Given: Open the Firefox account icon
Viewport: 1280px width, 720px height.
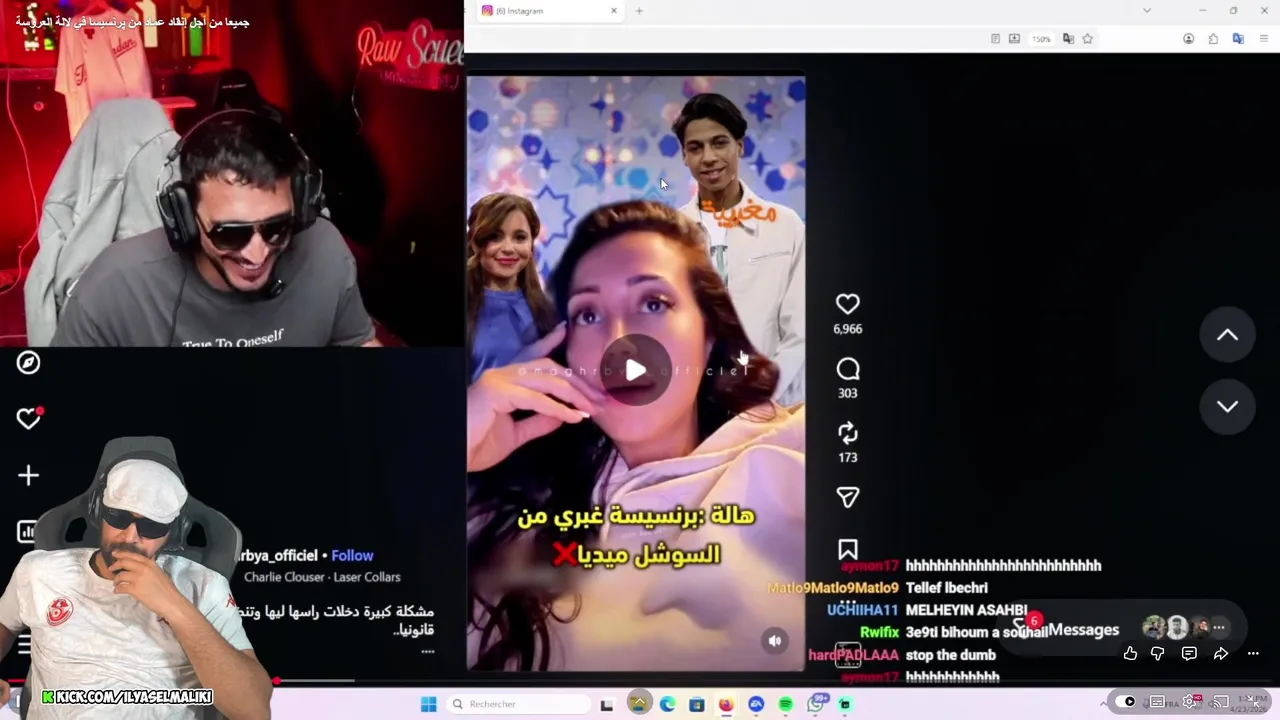Looking at the screenshot, I should tap(1188, 39).
